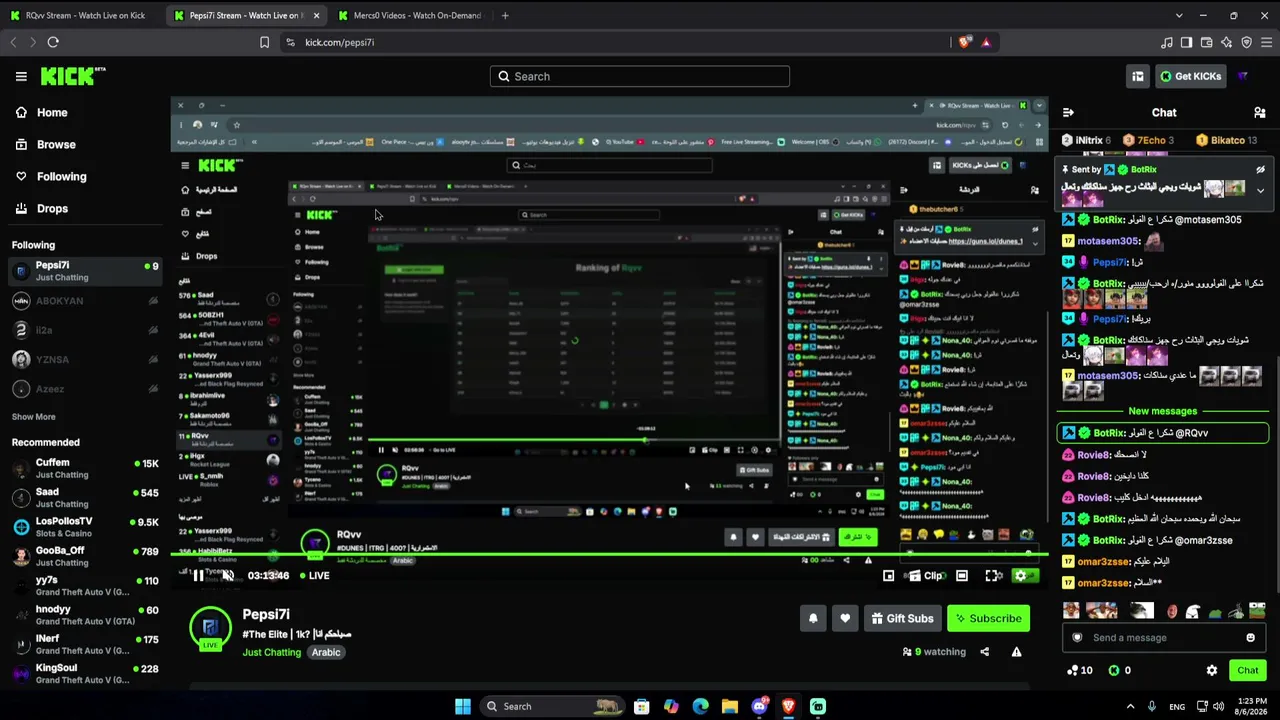The image size is (1280, 720).
Task: Click the Kick search box
Action: (x=640, y=76)
